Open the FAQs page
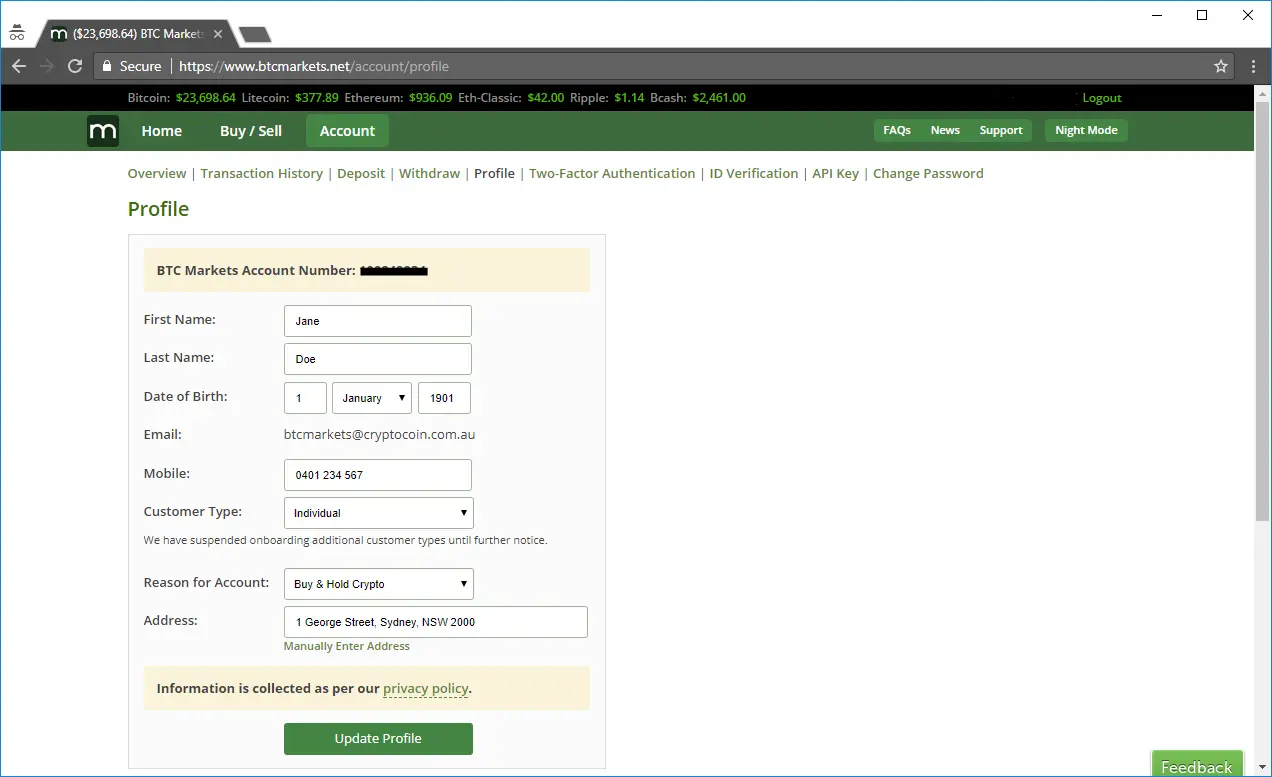The width and height of the screenshot is (1272, 777). (897, 130)
